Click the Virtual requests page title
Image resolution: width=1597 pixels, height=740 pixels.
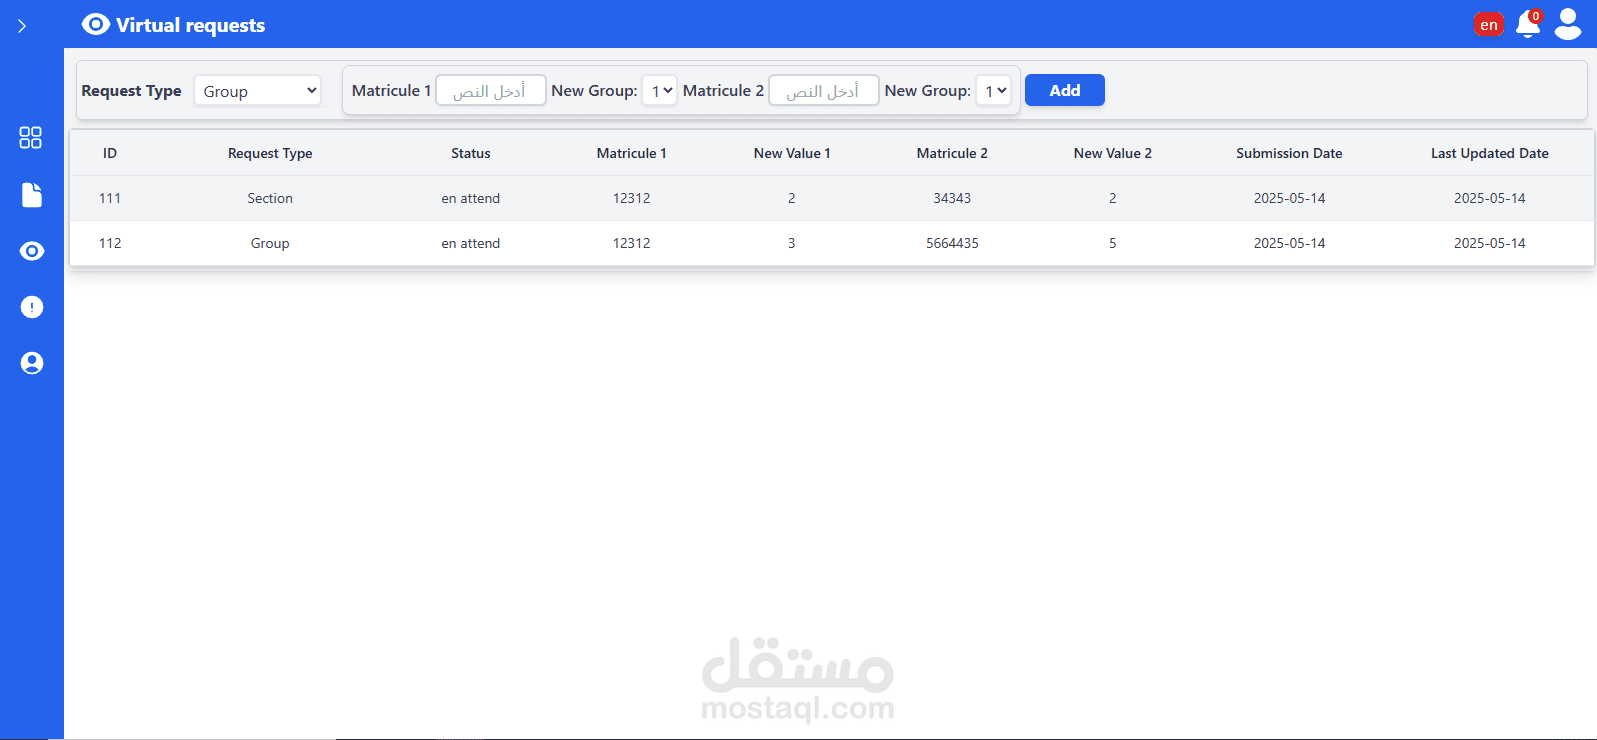[x=190, y=25]
